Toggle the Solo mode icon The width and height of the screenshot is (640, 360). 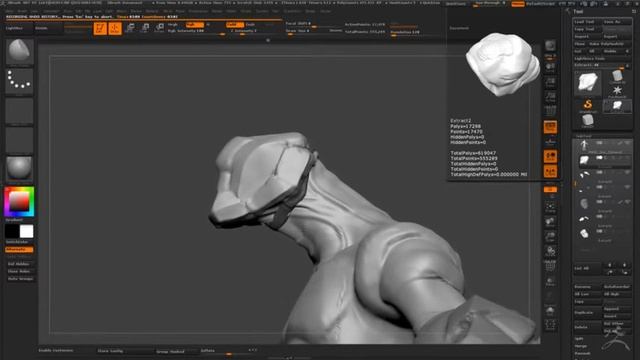click(x=550, y=311)
